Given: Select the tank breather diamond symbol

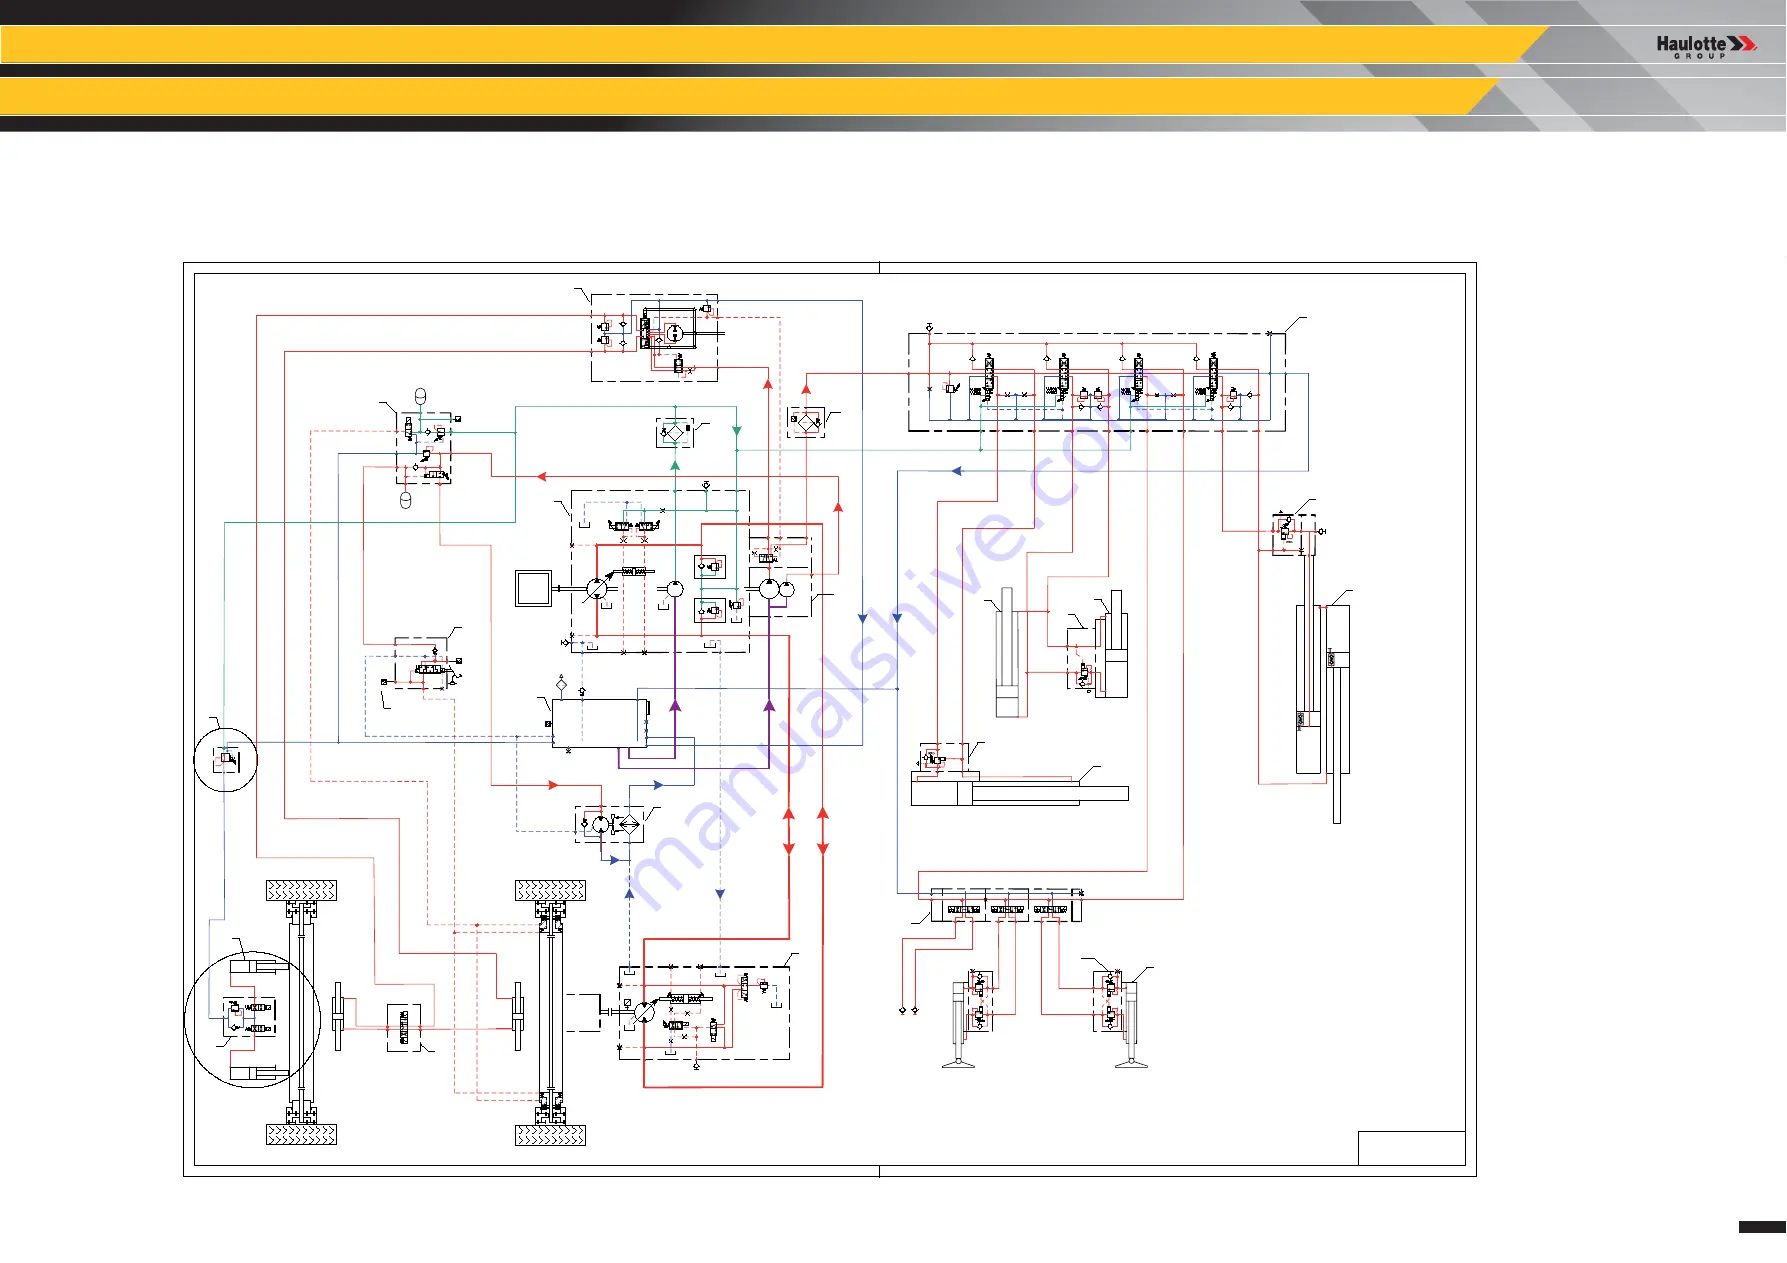Looking at the screenshot, I should click(x=561, y=684).
